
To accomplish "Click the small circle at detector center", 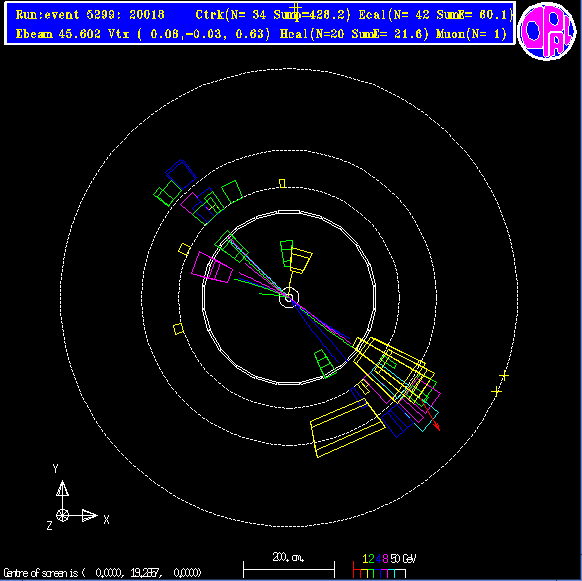I will [x=289, y=298].
